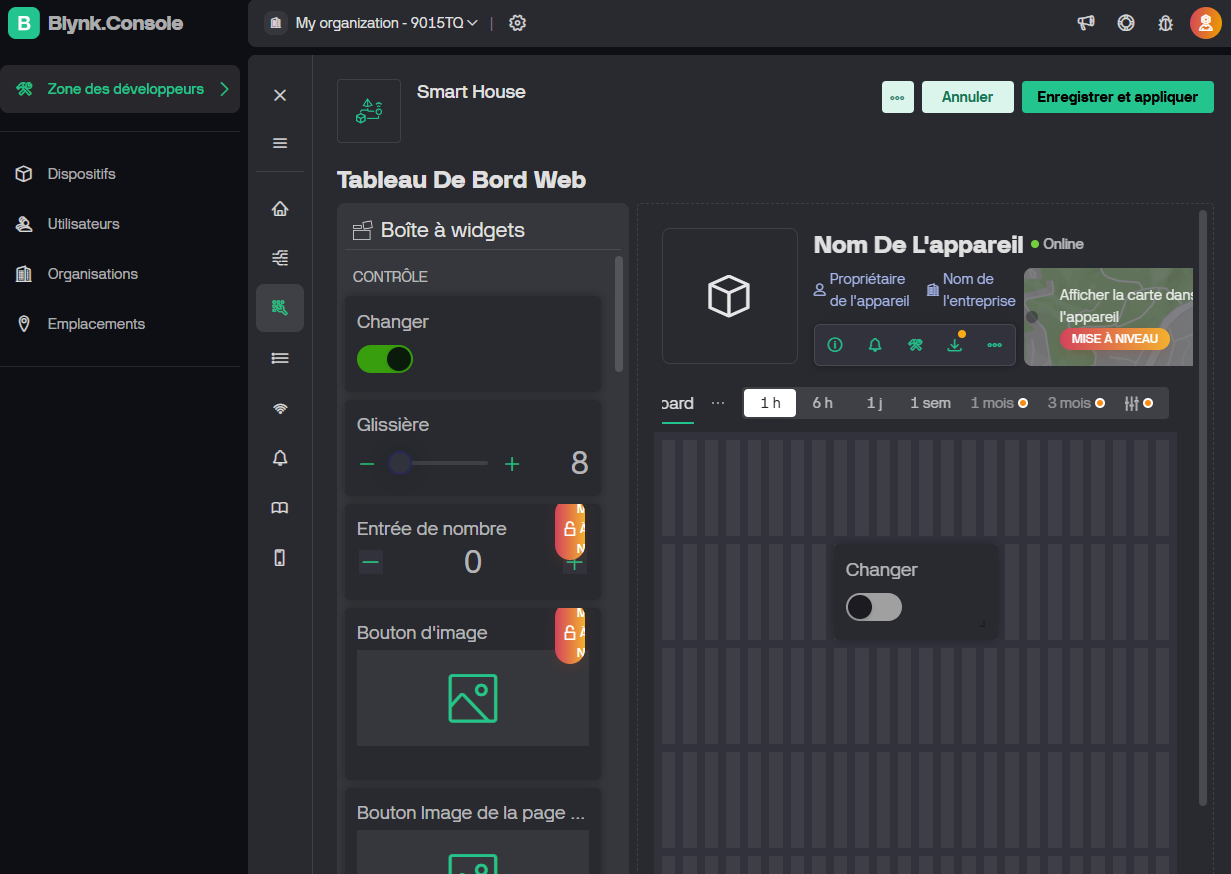Screen dimensions: 1231x874
Task: Click the map preview thumbnail
Action: [1108, 316]
